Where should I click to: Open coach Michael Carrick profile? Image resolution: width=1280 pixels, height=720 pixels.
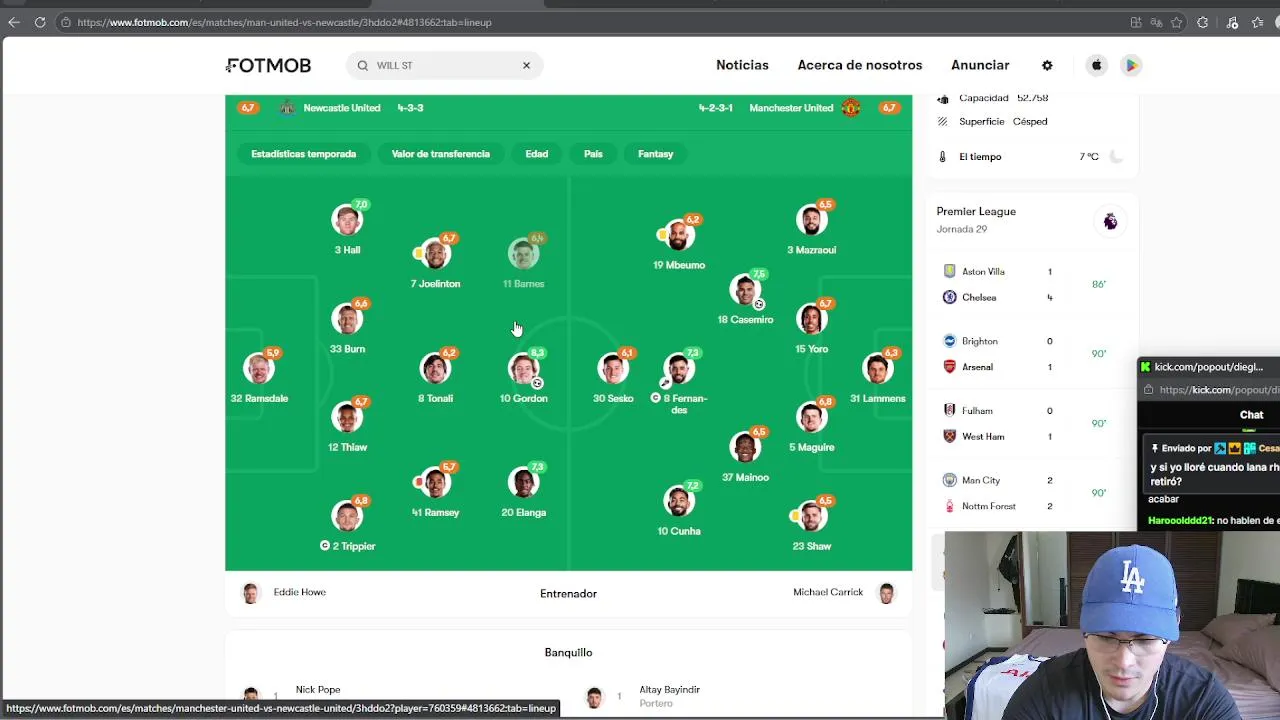coord(843,593)
